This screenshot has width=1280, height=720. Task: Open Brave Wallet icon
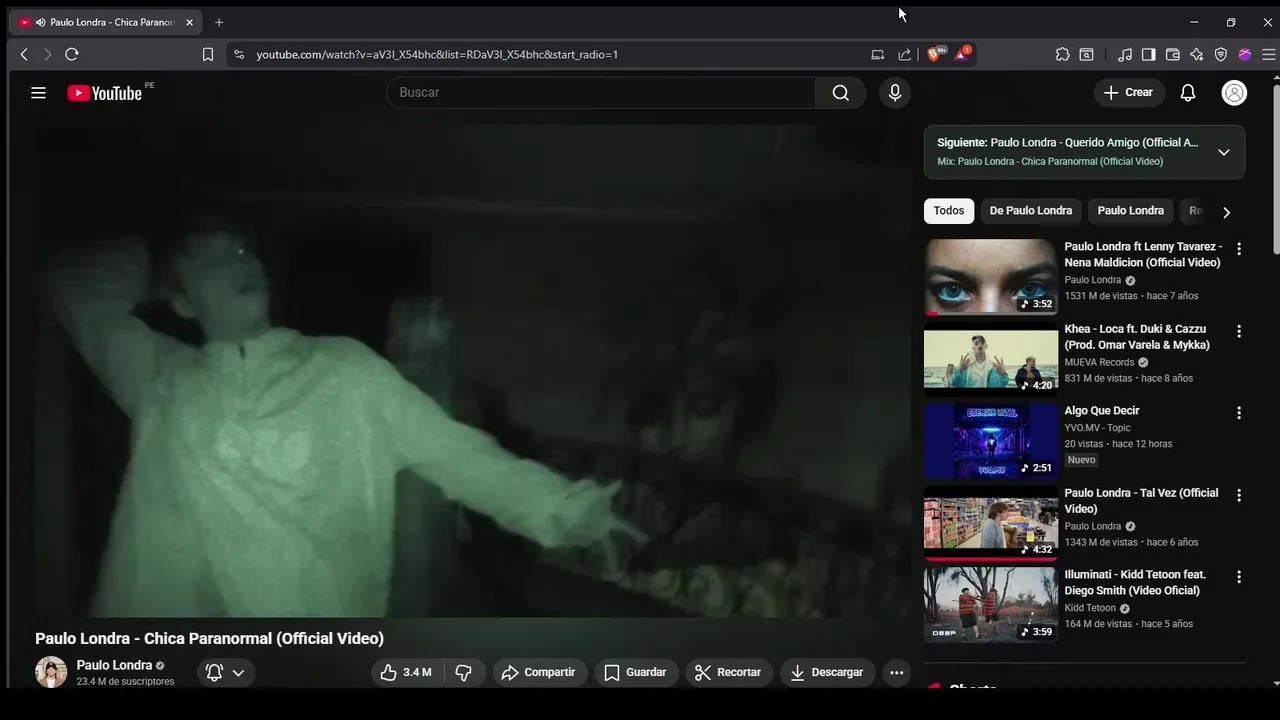(x=1173, y=55)
